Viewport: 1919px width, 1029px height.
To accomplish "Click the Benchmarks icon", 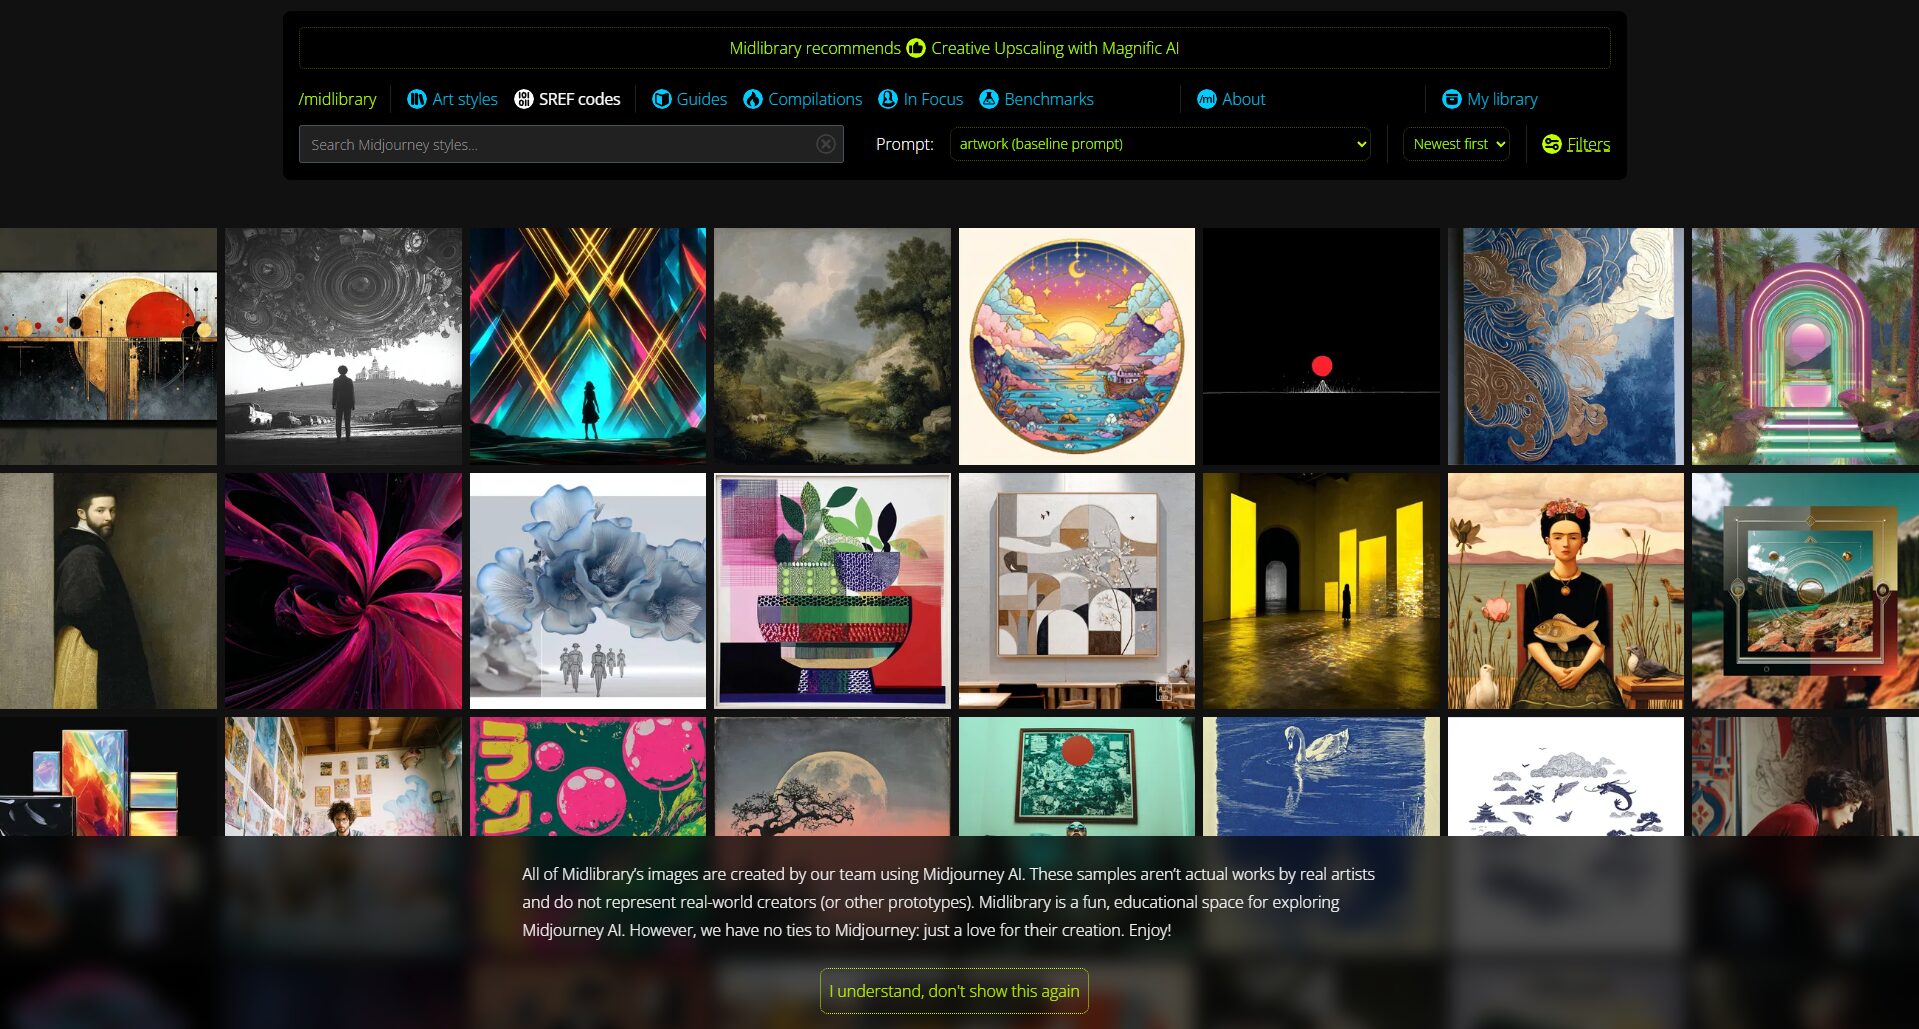I will [989, 99].
